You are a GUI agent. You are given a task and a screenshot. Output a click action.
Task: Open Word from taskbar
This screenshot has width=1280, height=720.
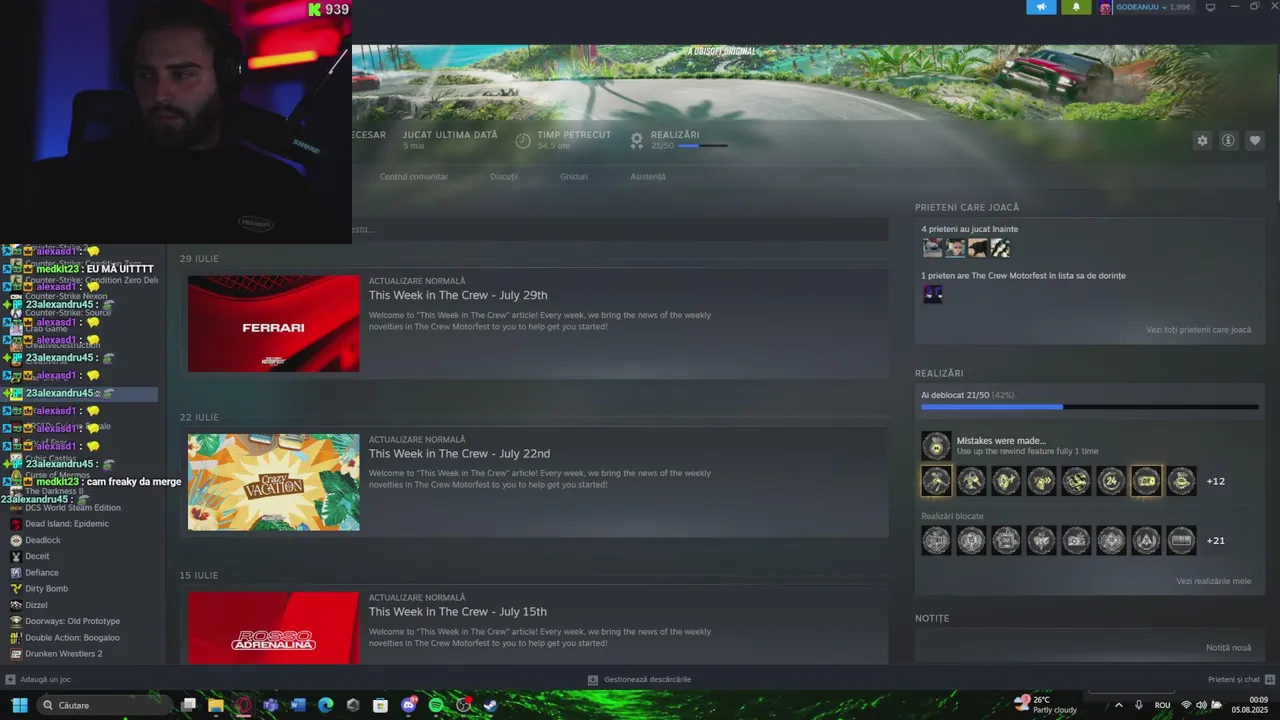[x=298, y=705]
